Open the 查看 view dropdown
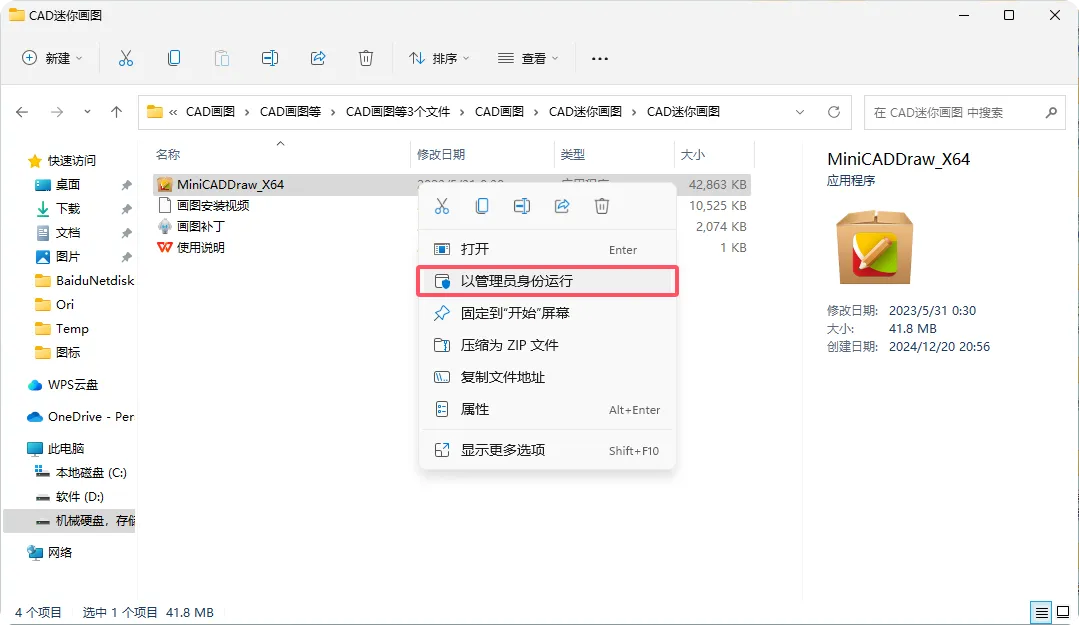Screen dimensions: 1079x625 [528, 59]
